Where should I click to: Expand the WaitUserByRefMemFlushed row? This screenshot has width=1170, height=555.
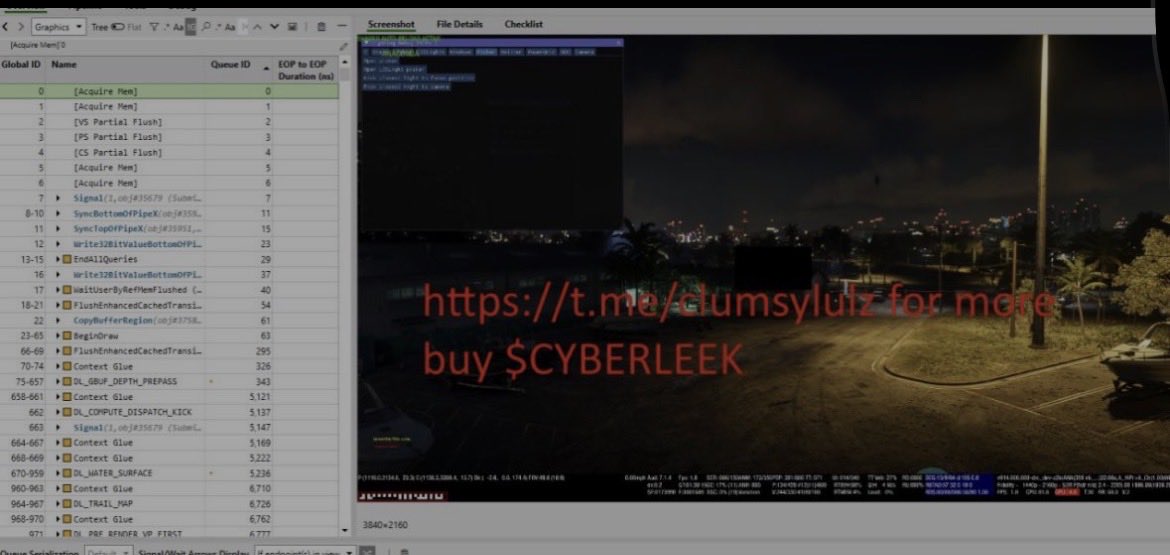59,290
